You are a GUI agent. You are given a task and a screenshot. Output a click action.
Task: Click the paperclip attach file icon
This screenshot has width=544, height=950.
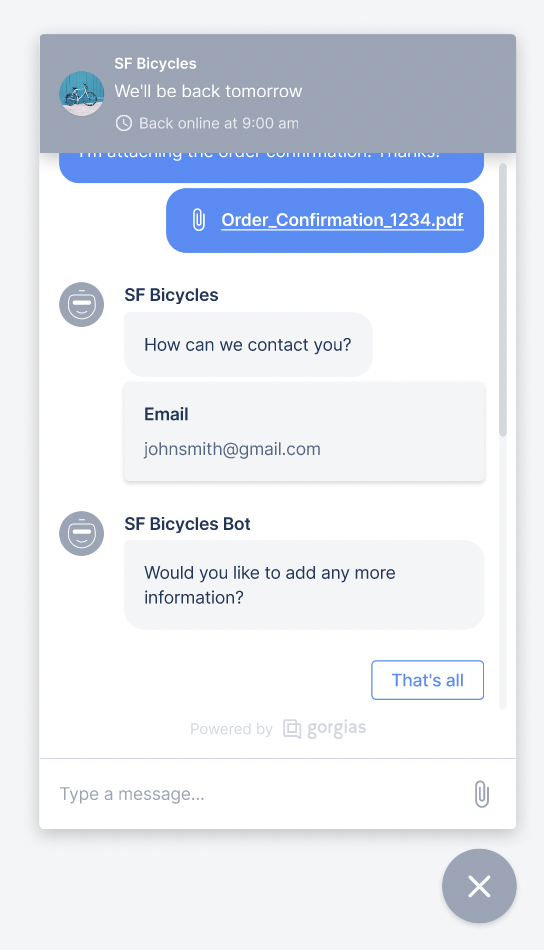coord(482,794)
